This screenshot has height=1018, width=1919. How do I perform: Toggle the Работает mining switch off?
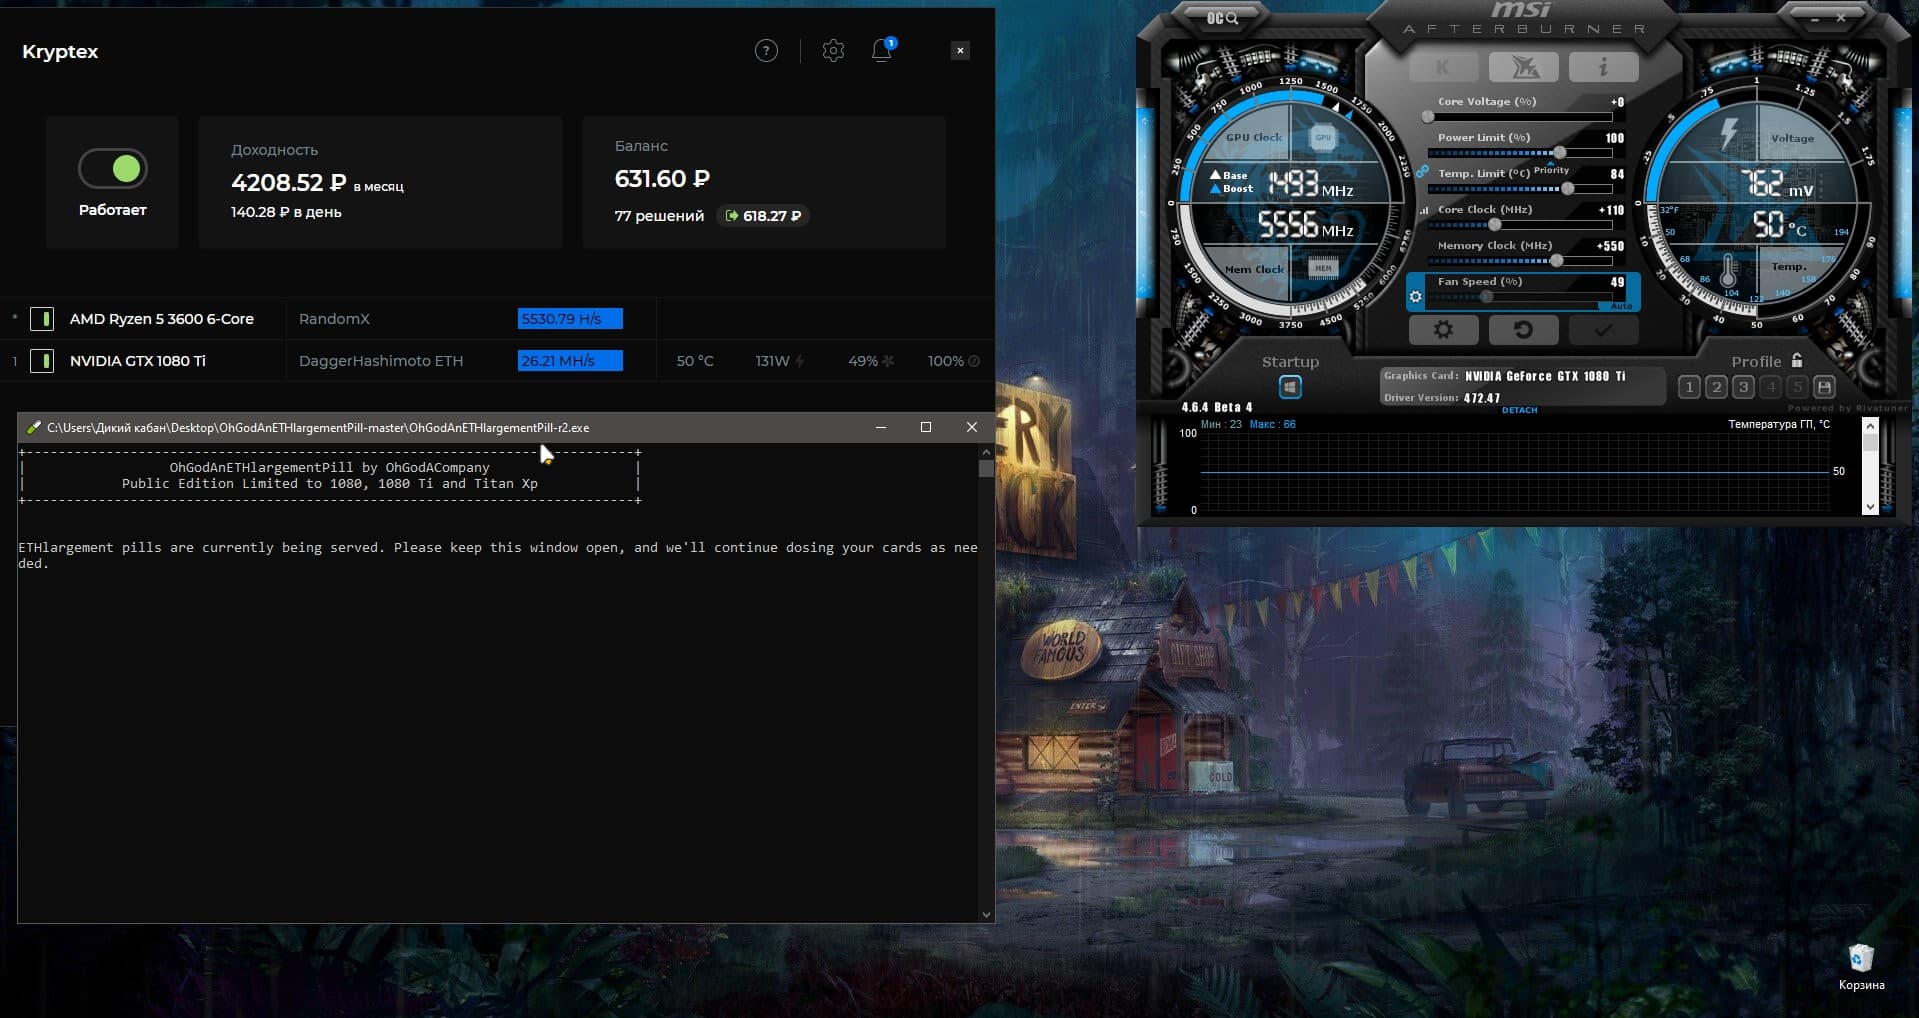pyautogui.click(x=113, y=169)
